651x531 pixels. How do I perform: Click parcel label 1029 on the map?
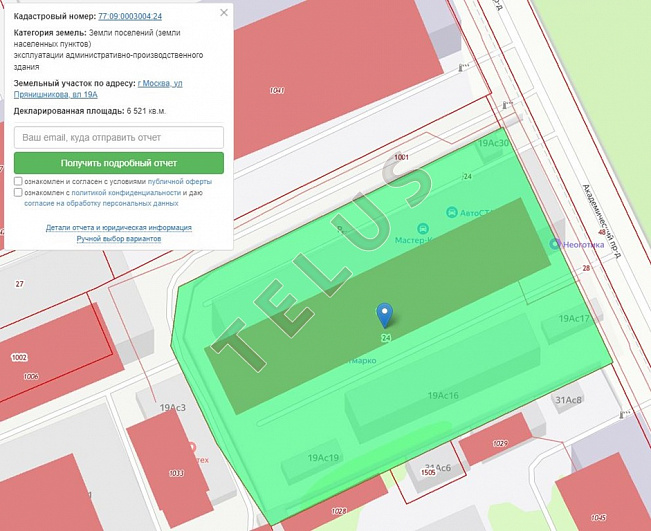click(x=500, y=443)
